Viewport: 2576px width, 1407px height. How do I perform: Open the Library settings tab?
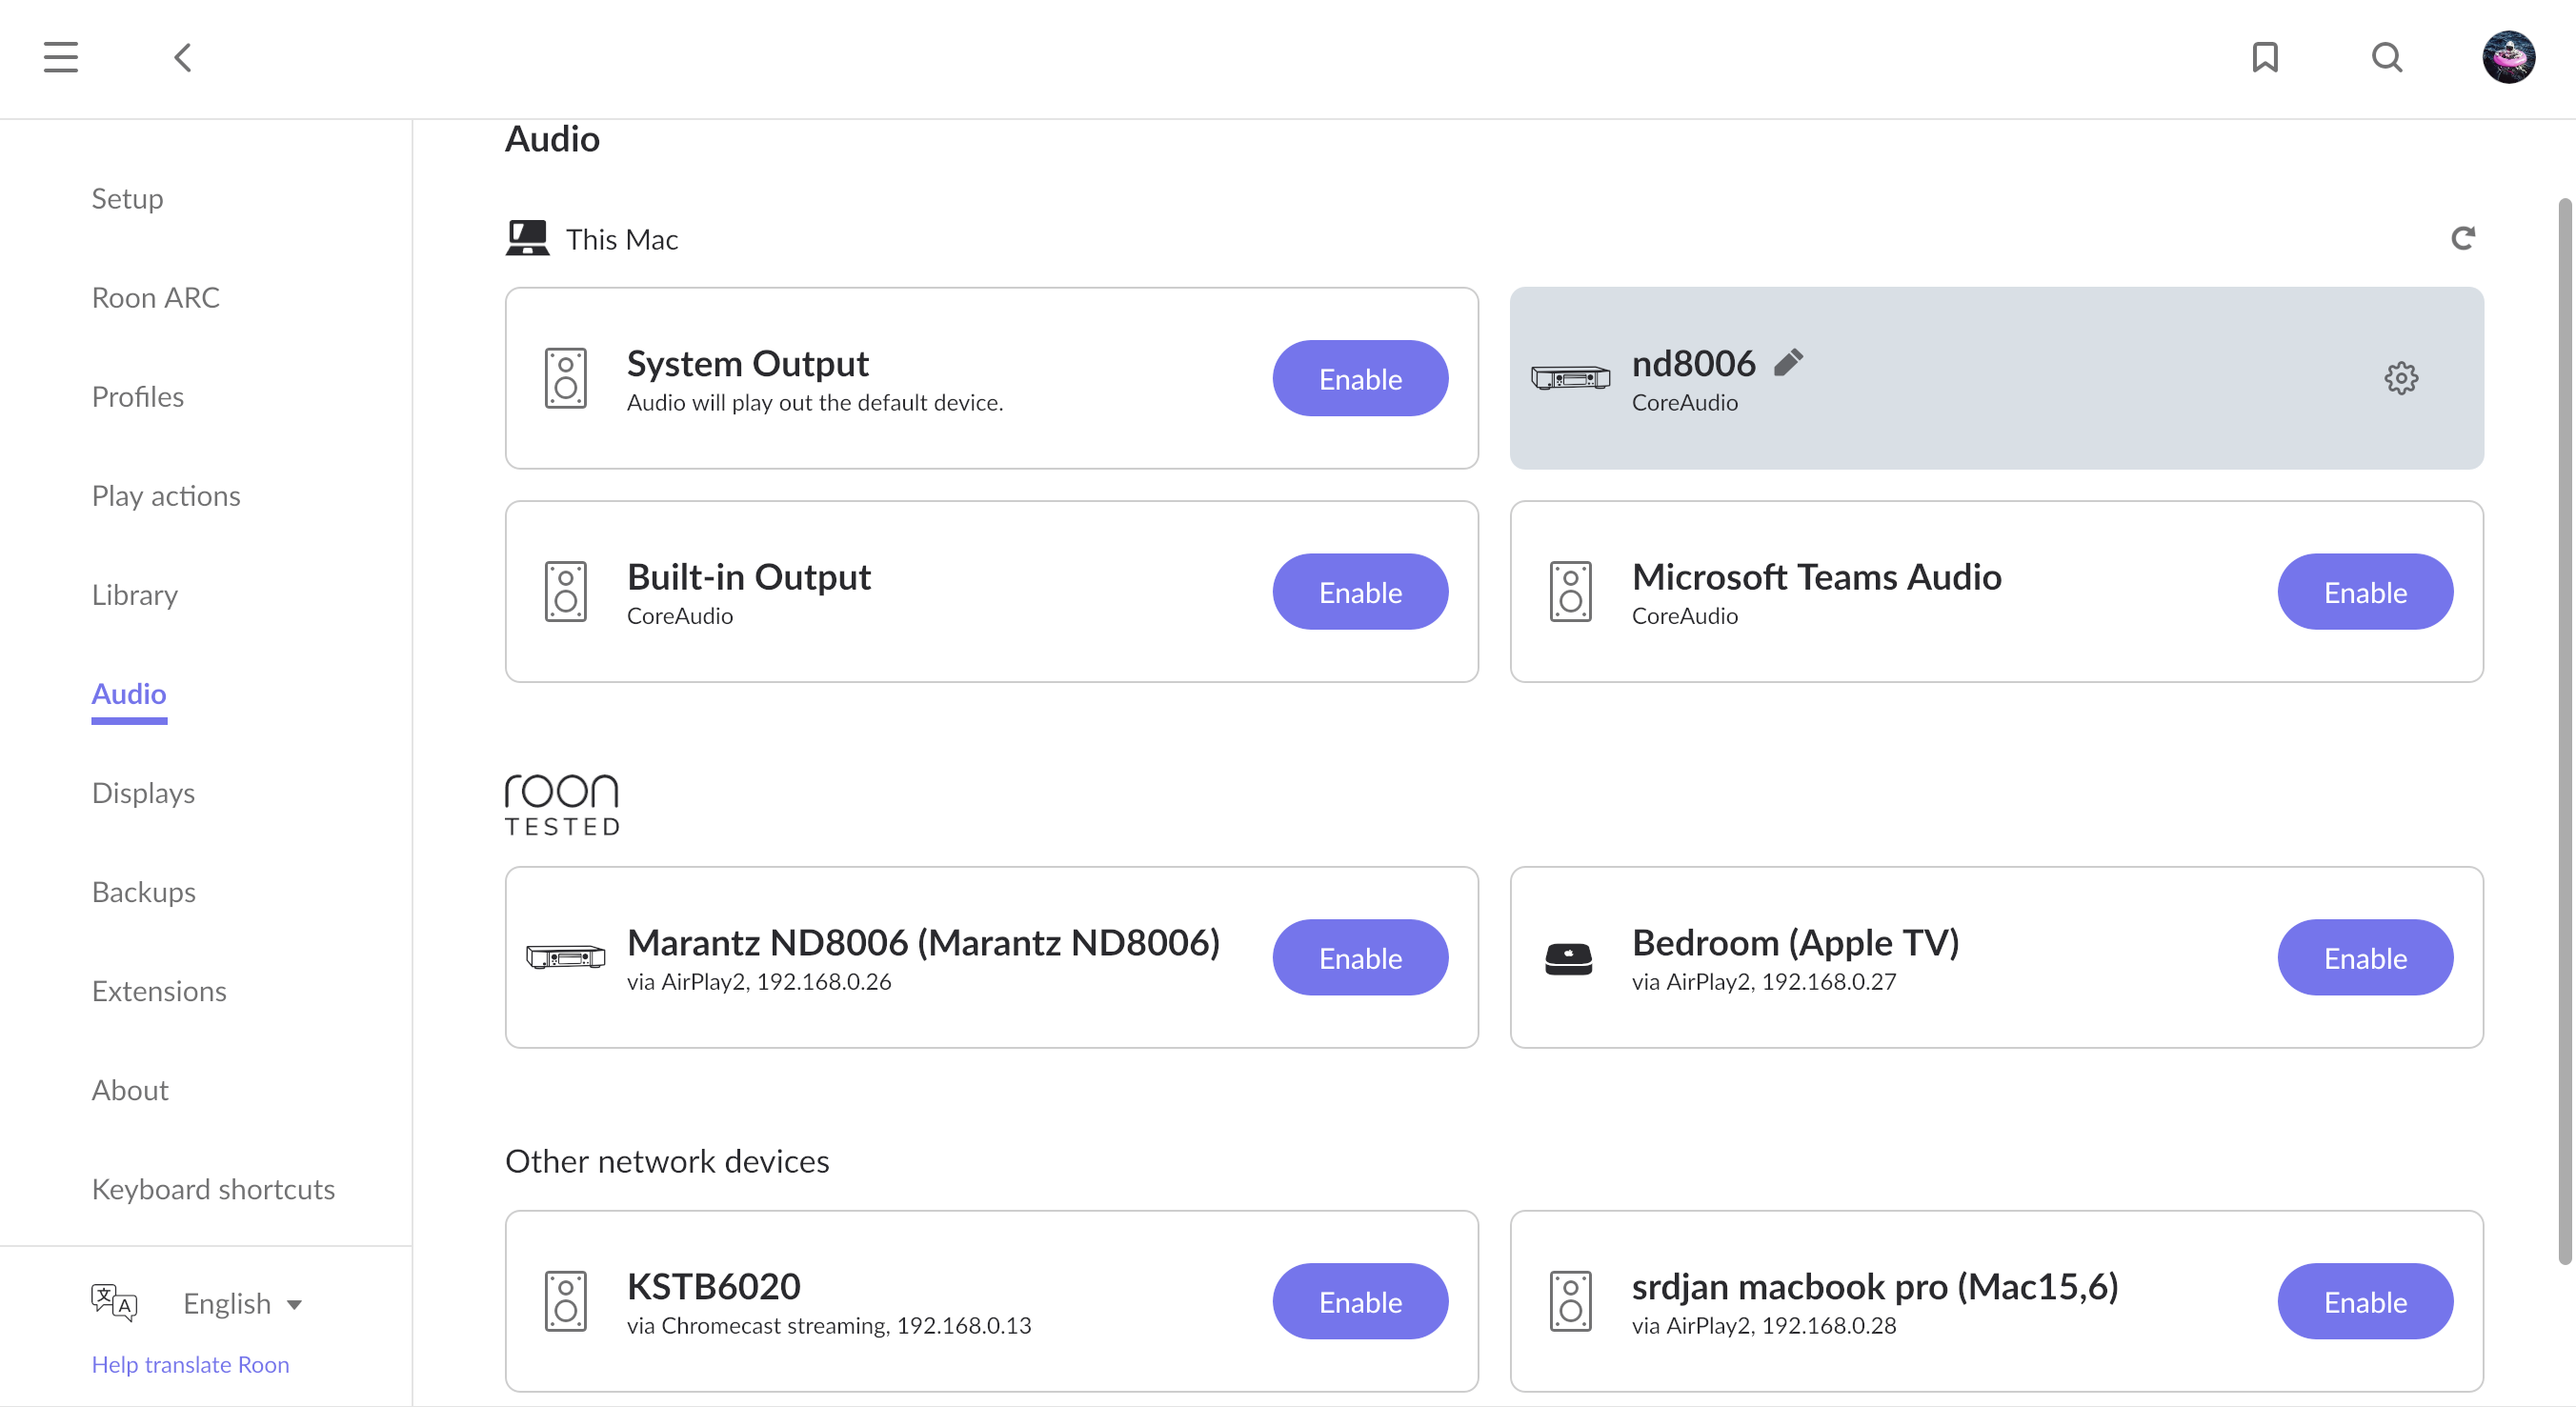pos(135,594)
